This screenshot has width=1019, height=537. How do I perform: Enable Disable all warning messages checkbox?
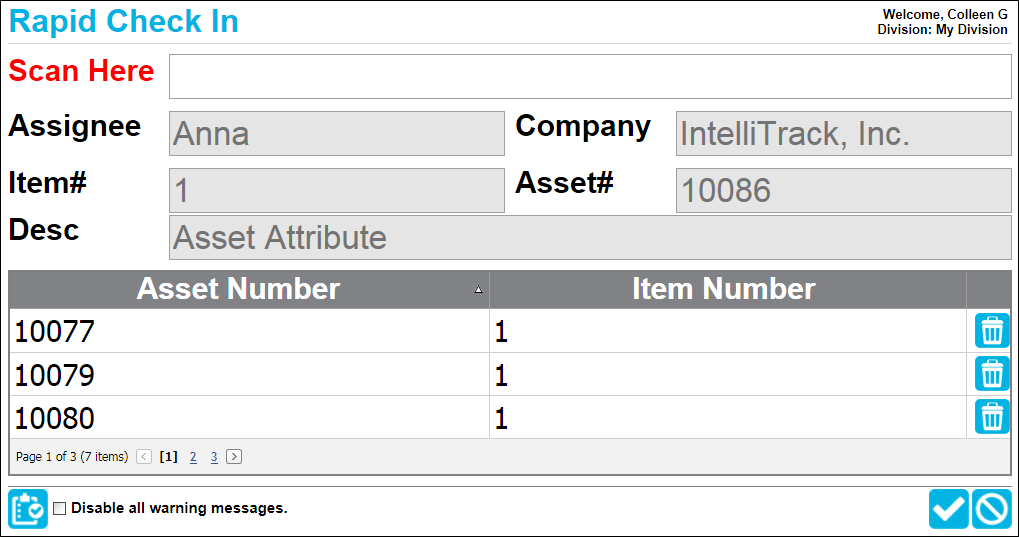coord(60,508)
